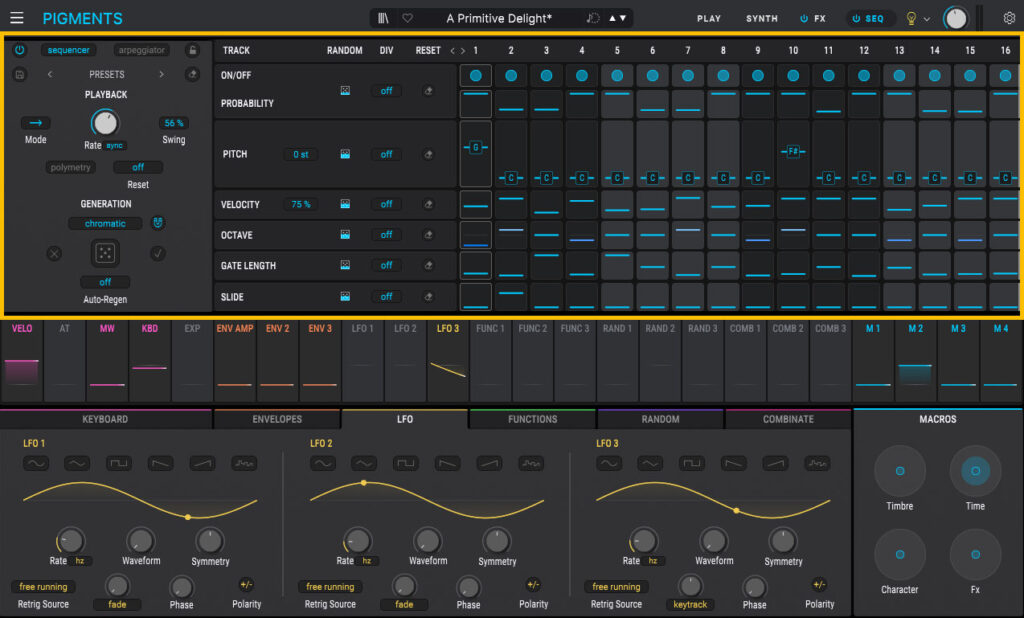Open the playback Reset off dropdown
1024x618 pixels.
138,167
